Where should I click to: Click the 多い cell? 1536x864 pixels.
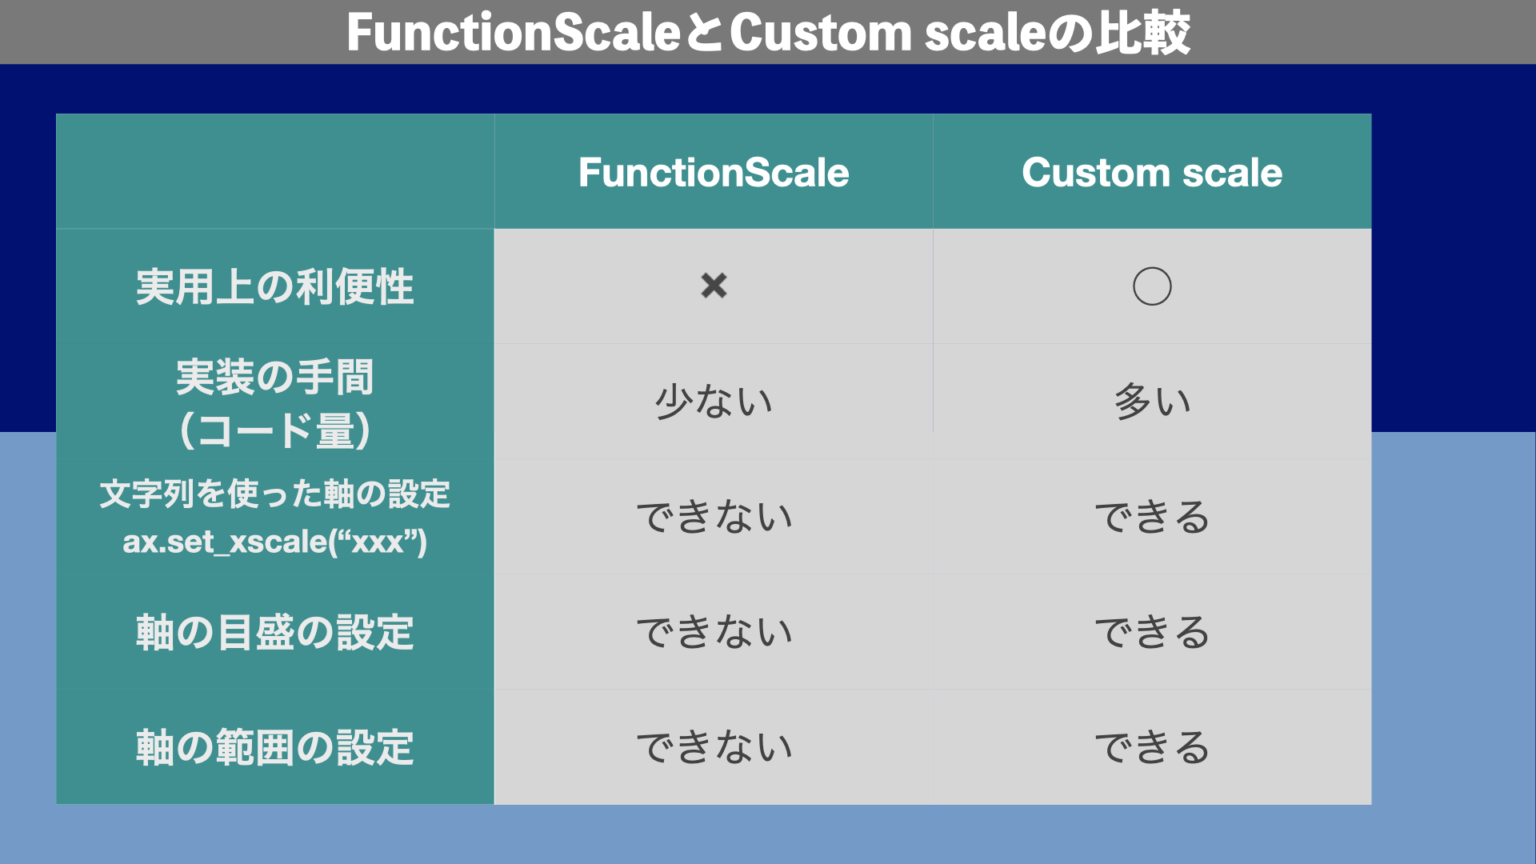(1152, 402)
